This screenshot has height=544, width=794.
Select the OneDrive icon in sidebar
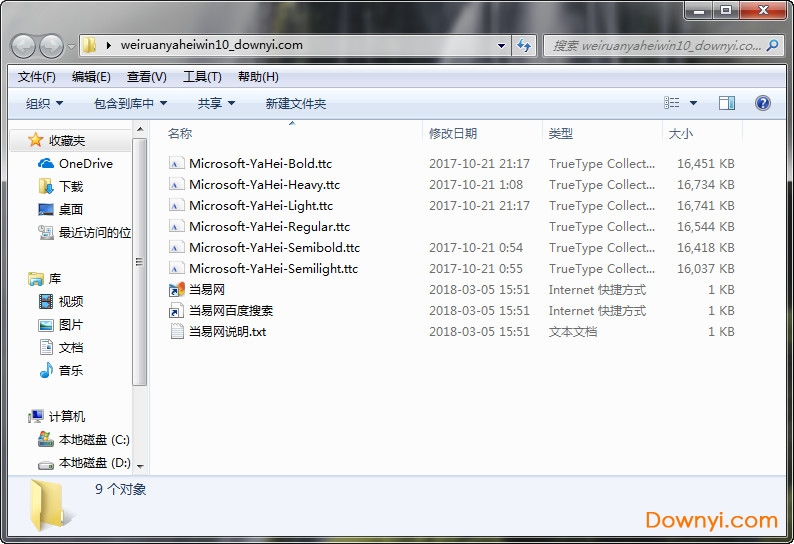point(46,163)
